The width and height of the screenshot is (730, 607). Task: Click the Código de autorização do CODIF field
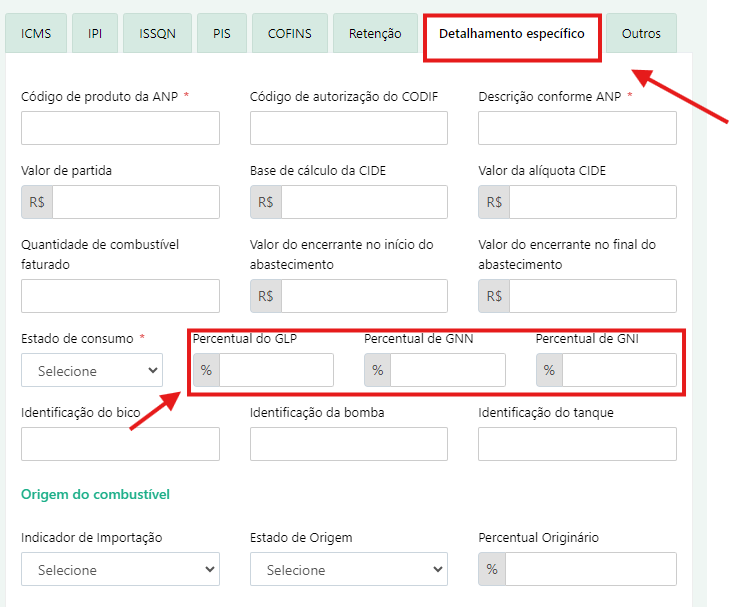click(x=349, y=128)
